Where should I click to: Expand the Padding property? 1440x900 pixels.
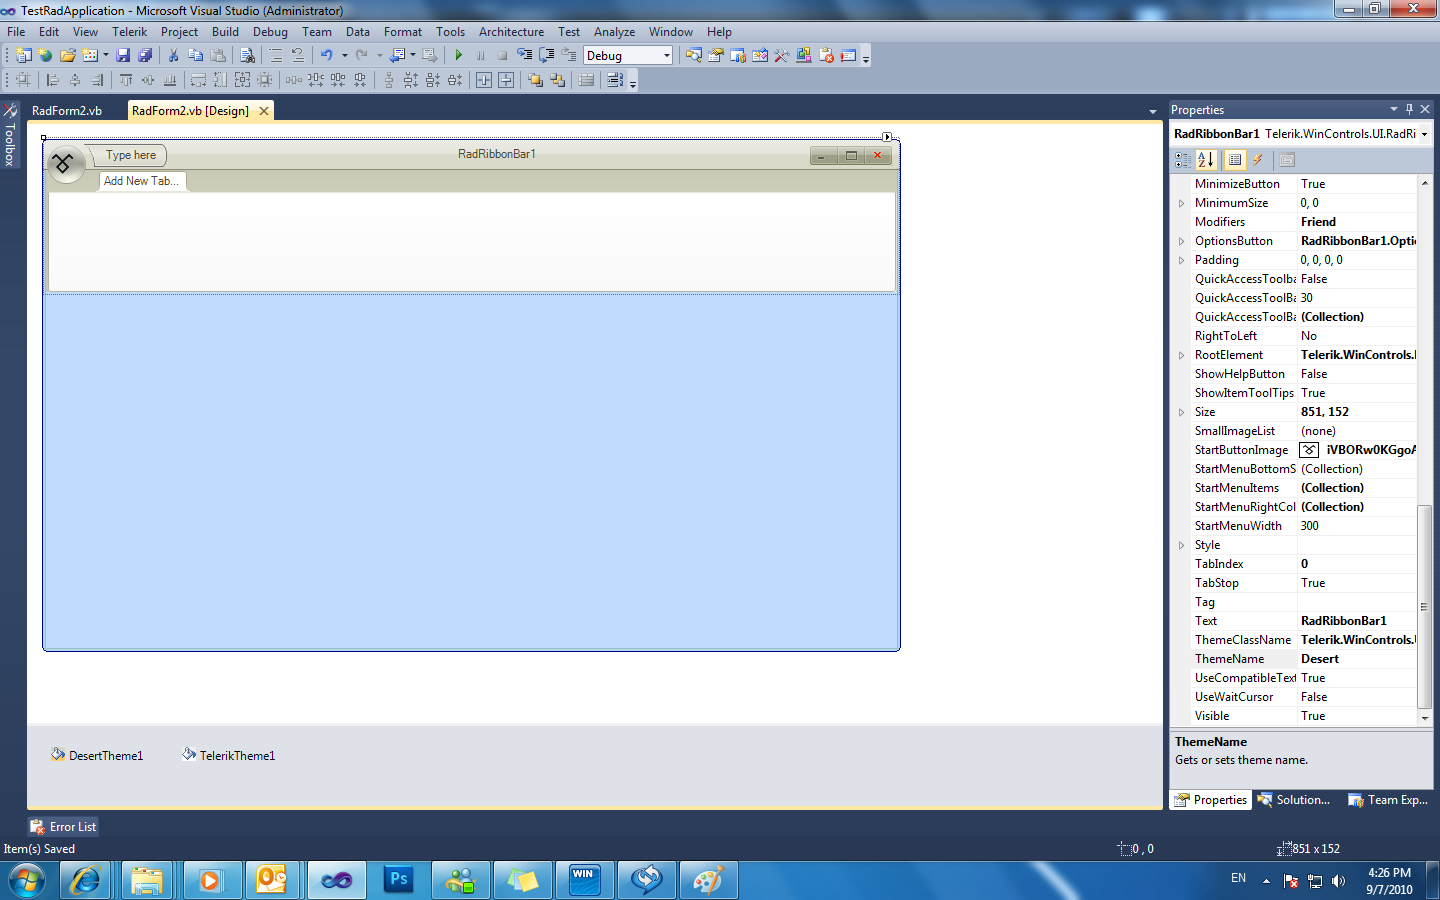(x=1181, y=260)
